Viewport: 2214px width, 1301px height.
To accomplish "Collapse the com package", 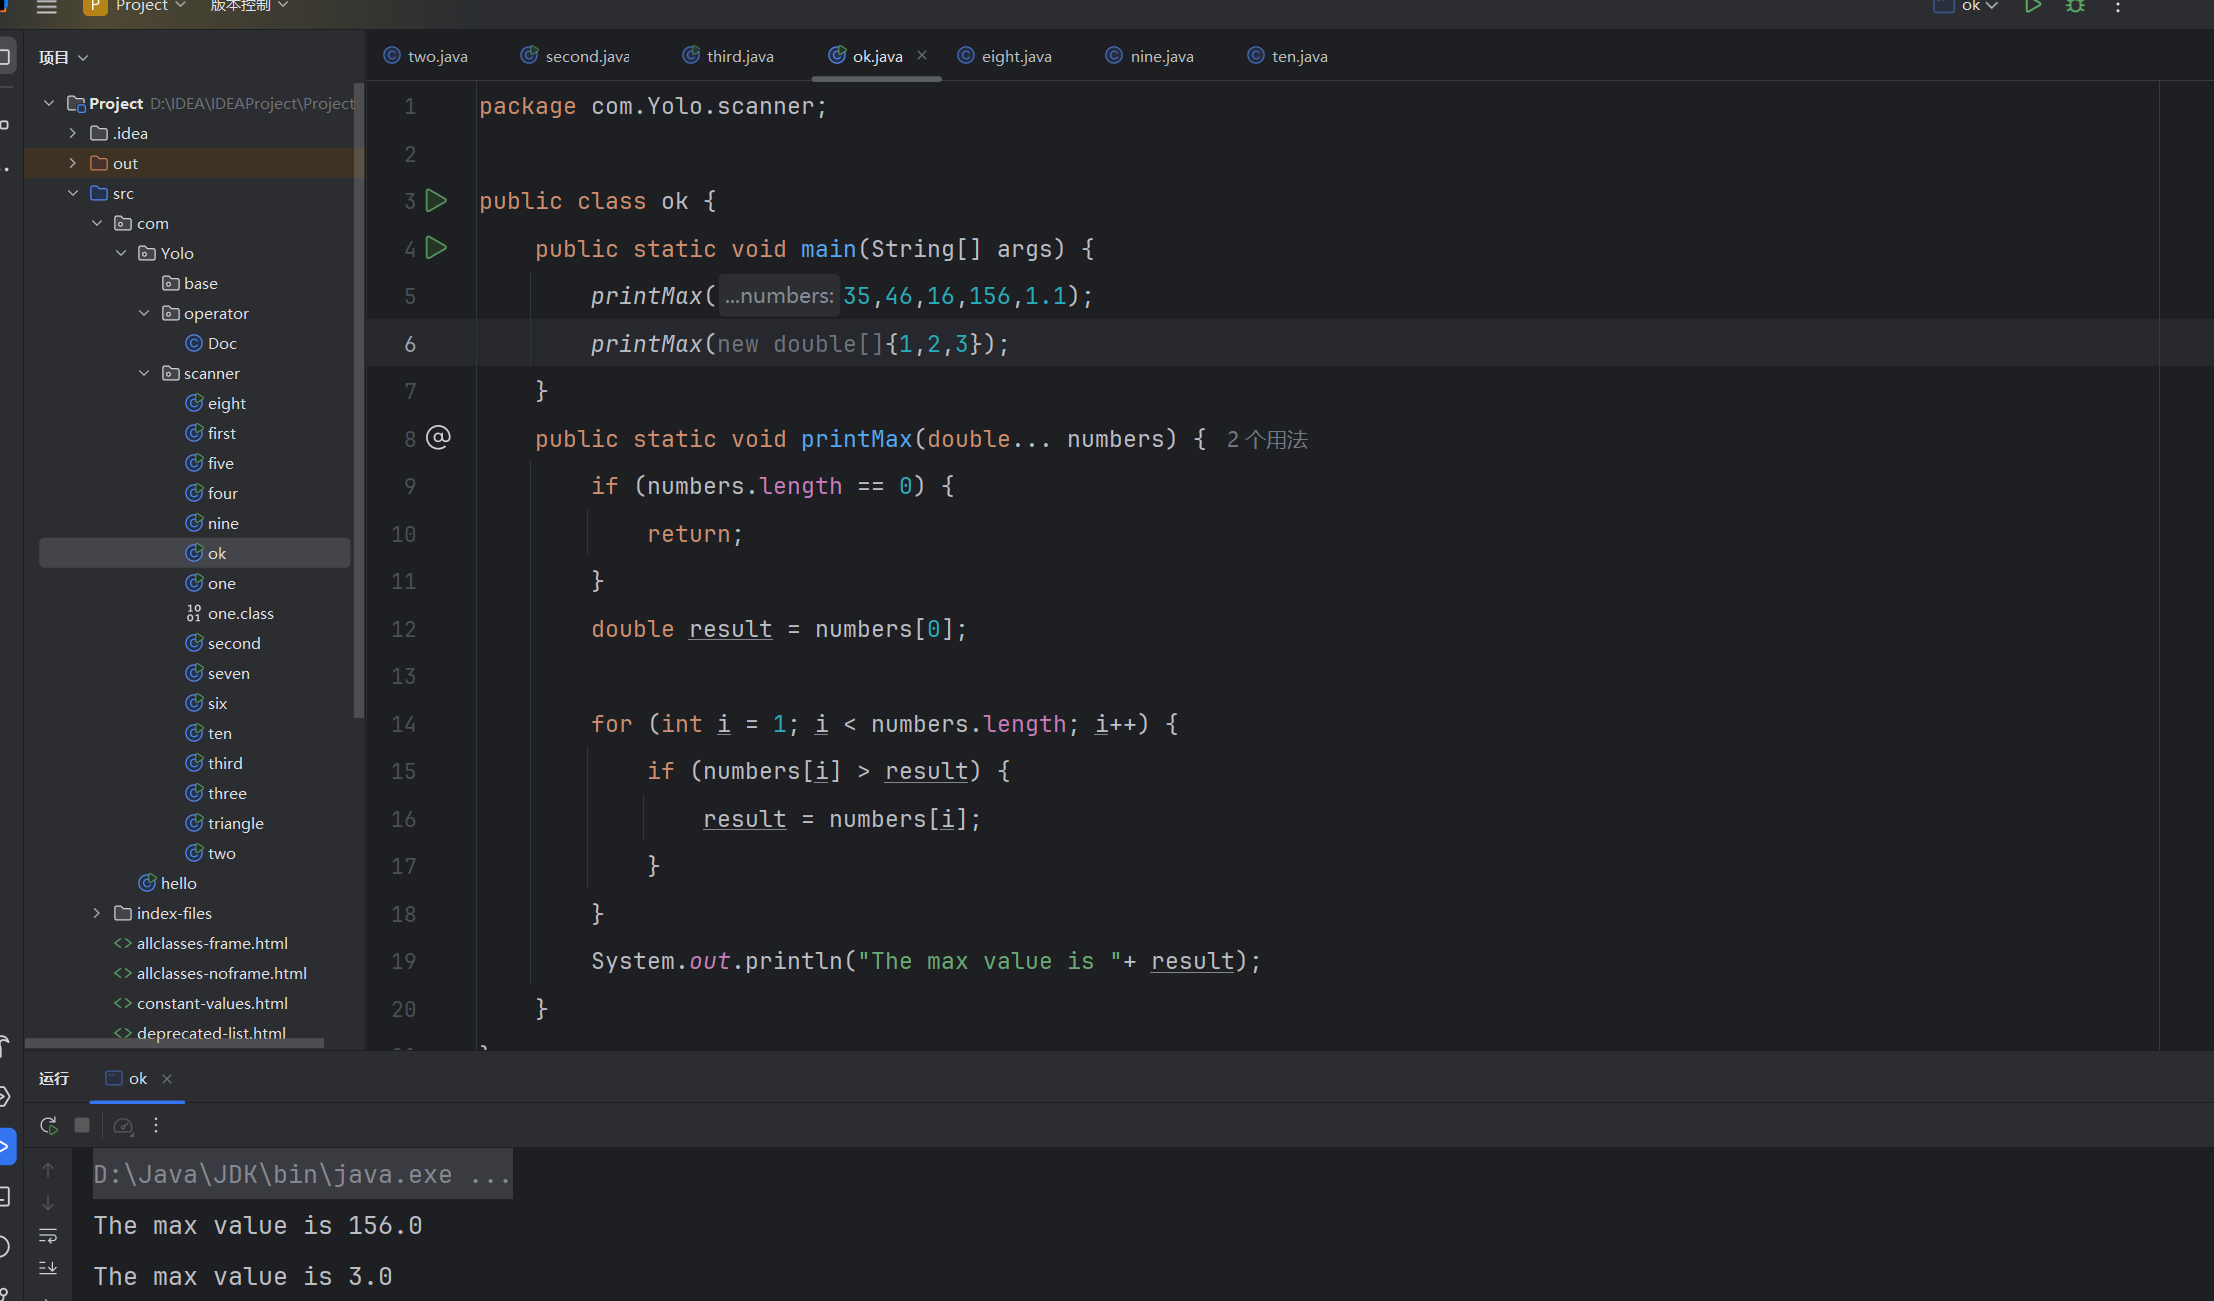I will [96, 223].
